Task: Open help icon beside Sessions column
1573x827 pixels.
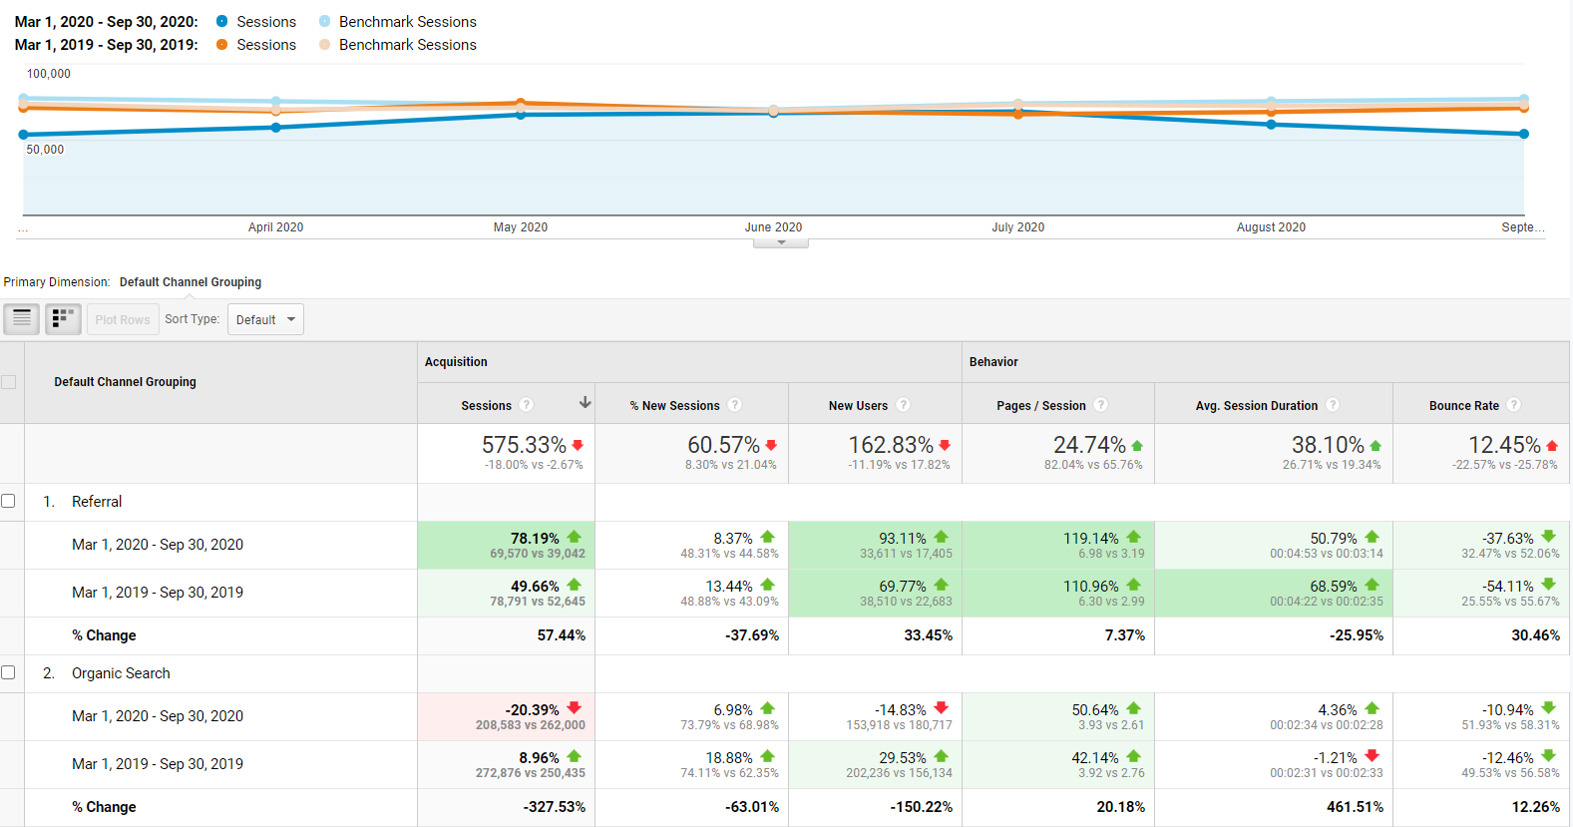Action: (526, 405)
